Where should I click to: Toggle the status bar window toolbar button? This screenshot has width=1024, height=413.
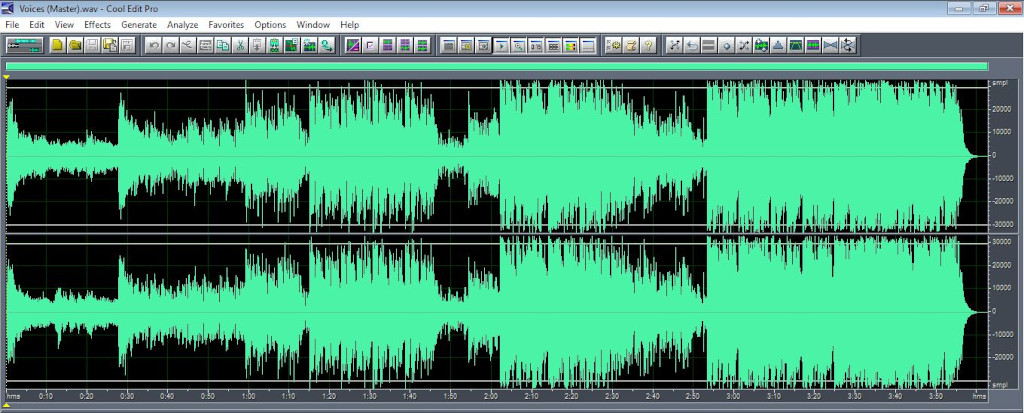(588, 46)
